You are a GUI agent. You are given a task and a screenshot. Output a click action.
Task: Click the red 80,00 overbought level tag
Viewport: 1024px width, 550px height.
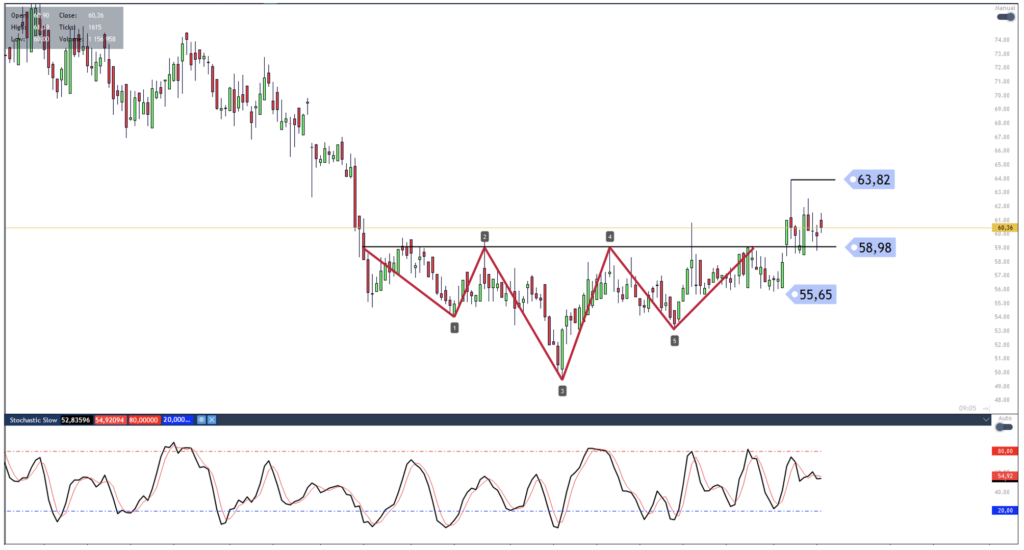pos(1005,451)
